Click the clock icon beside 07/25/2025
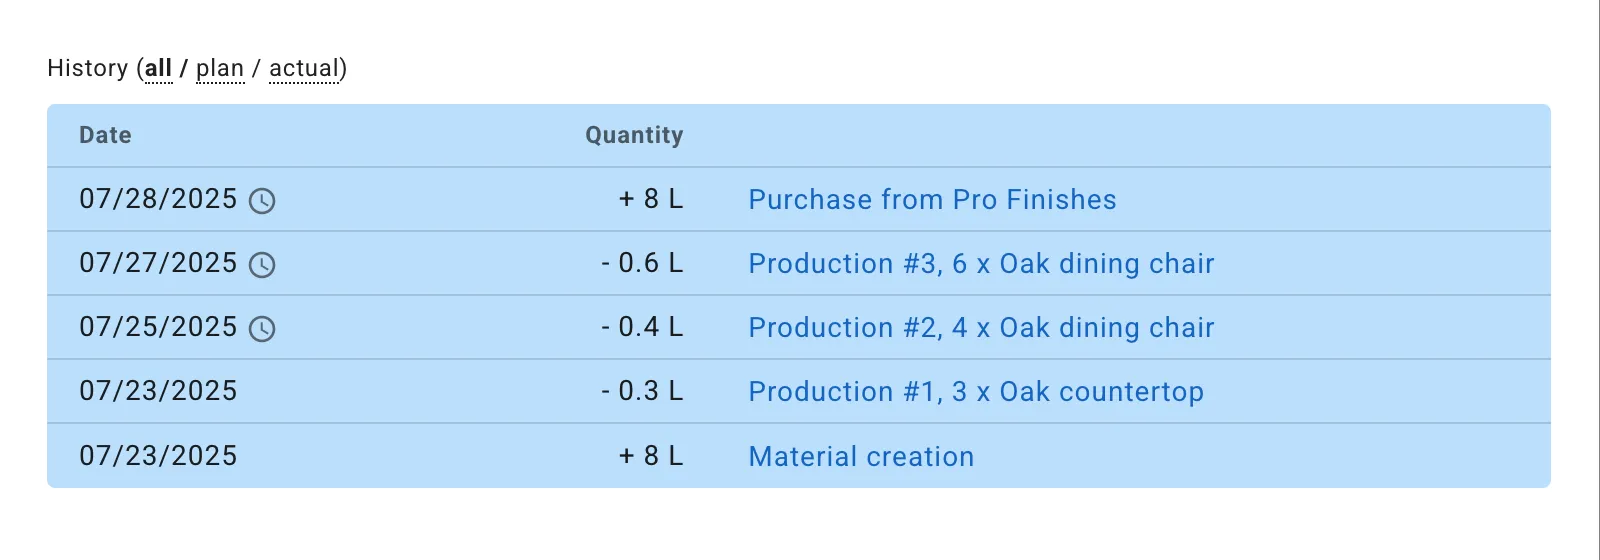The image size is (1600, 560). [262, 329]
